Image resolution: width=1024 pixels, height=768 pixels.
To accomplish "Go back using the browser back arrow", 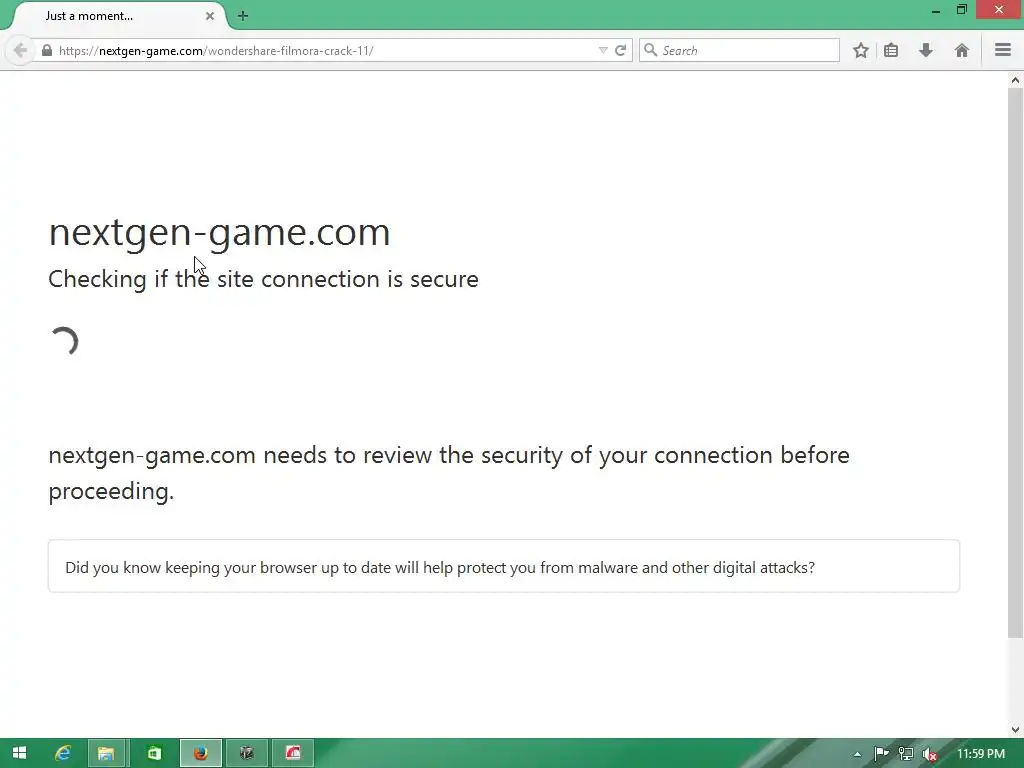I will (20, 50).
